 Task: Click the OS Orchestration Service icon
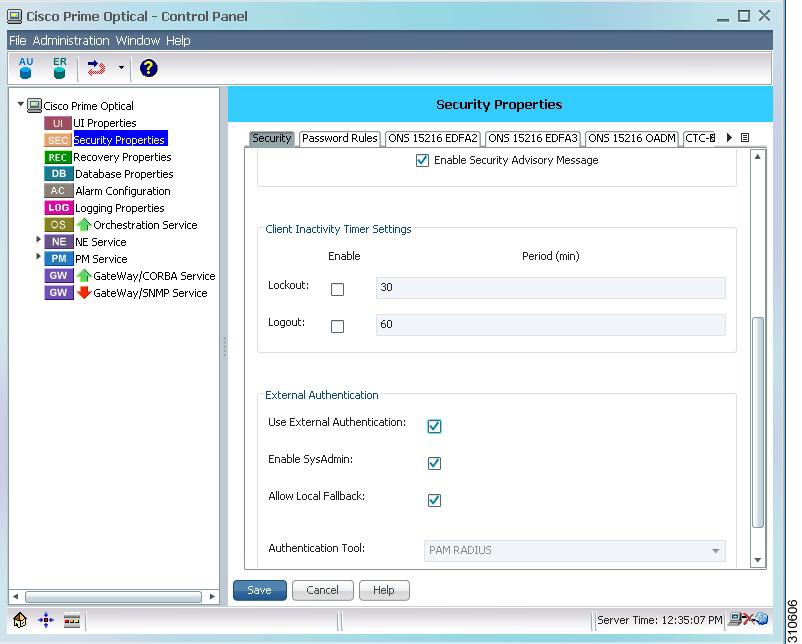[58, 225]
